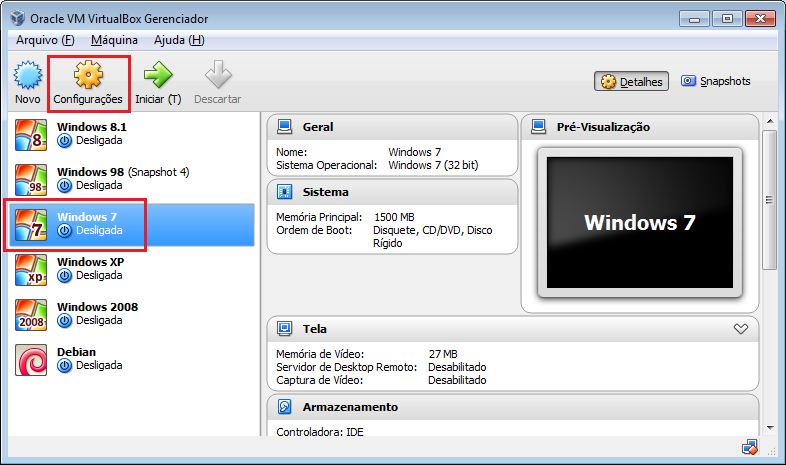
Task: Switch to Detalhes view
Action: coord(632,81)
